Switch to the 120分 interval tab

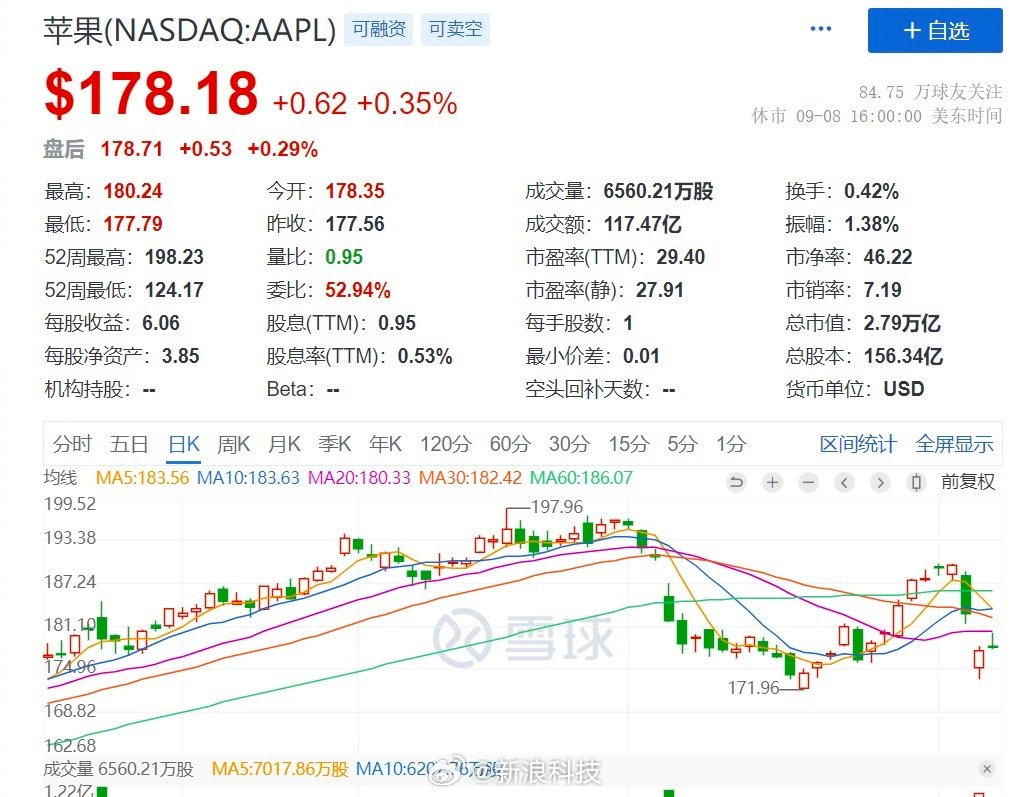click(446, 444)
